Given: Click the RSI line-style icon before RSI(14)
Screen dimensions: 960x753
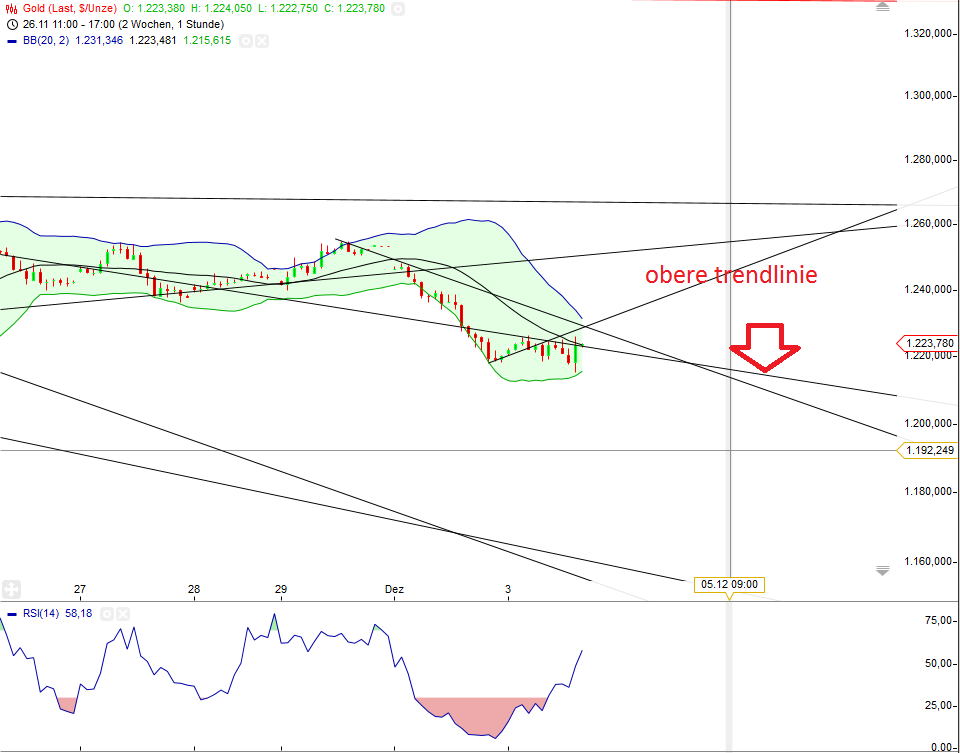Looking at the screenshot, I should 12,613.
